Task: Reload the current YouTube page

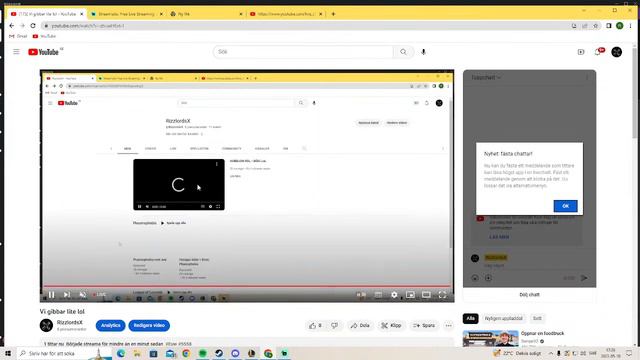Action: click(x=33, y=25)
